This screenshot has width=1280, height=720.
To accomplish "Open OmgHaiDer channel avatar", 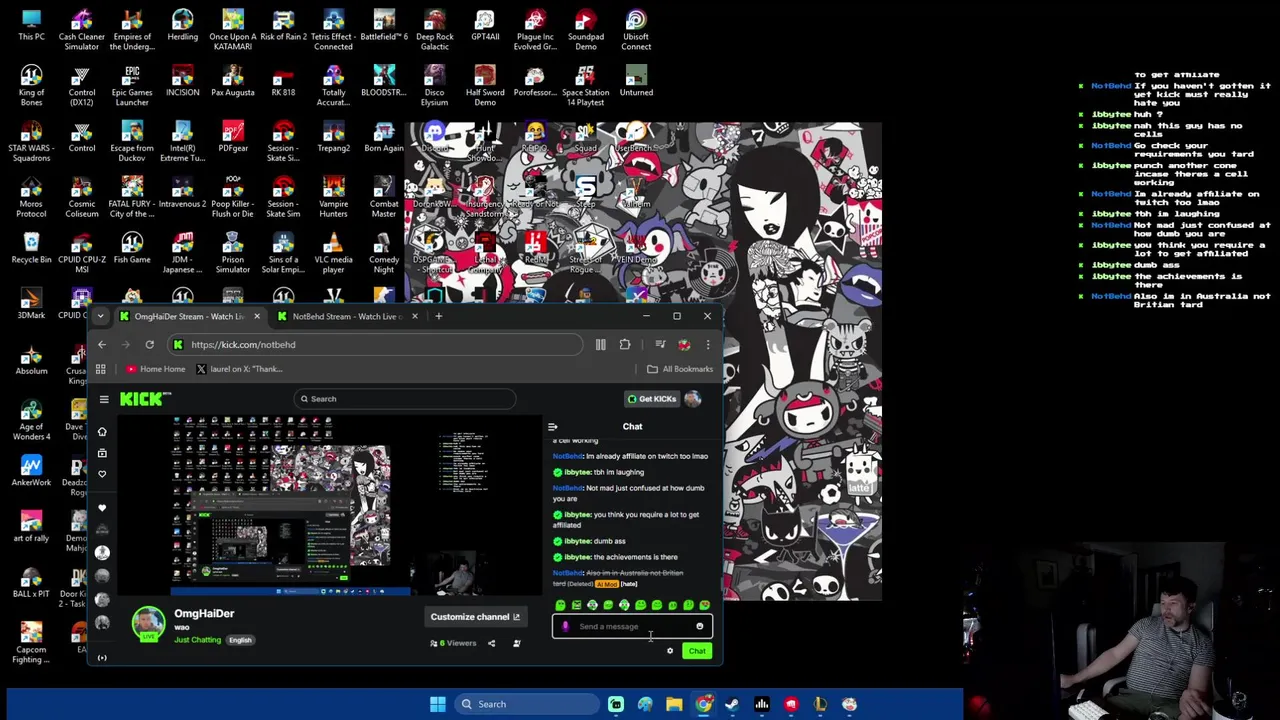I will 149,622.
